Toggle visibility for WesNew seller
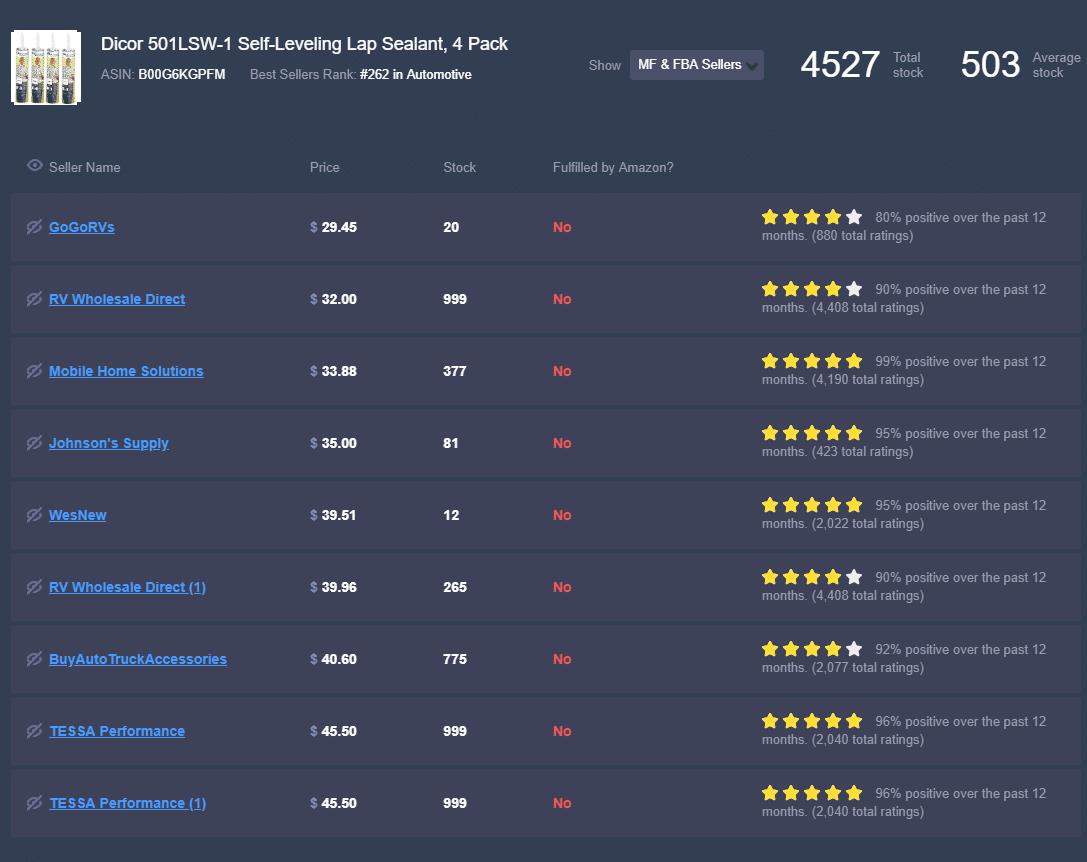 pyautogui.click(x=34, y=515)
